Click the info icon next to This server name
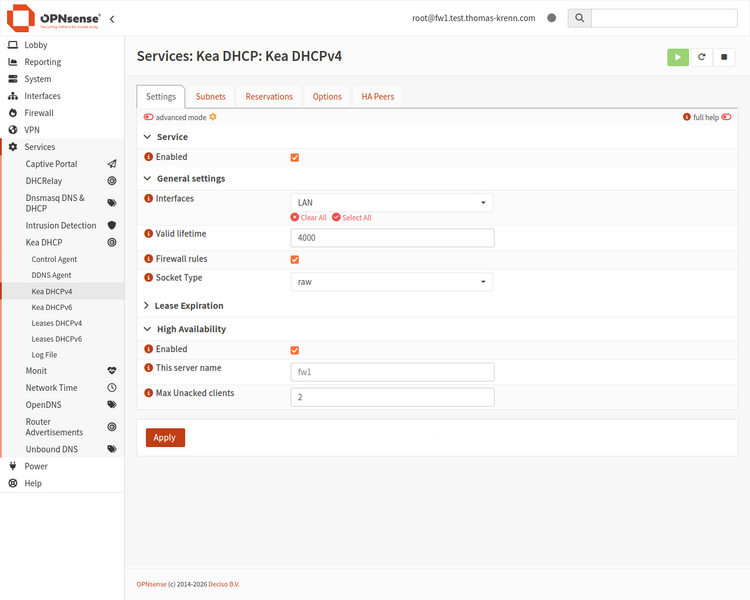The image size is (750, 600). 149,367
